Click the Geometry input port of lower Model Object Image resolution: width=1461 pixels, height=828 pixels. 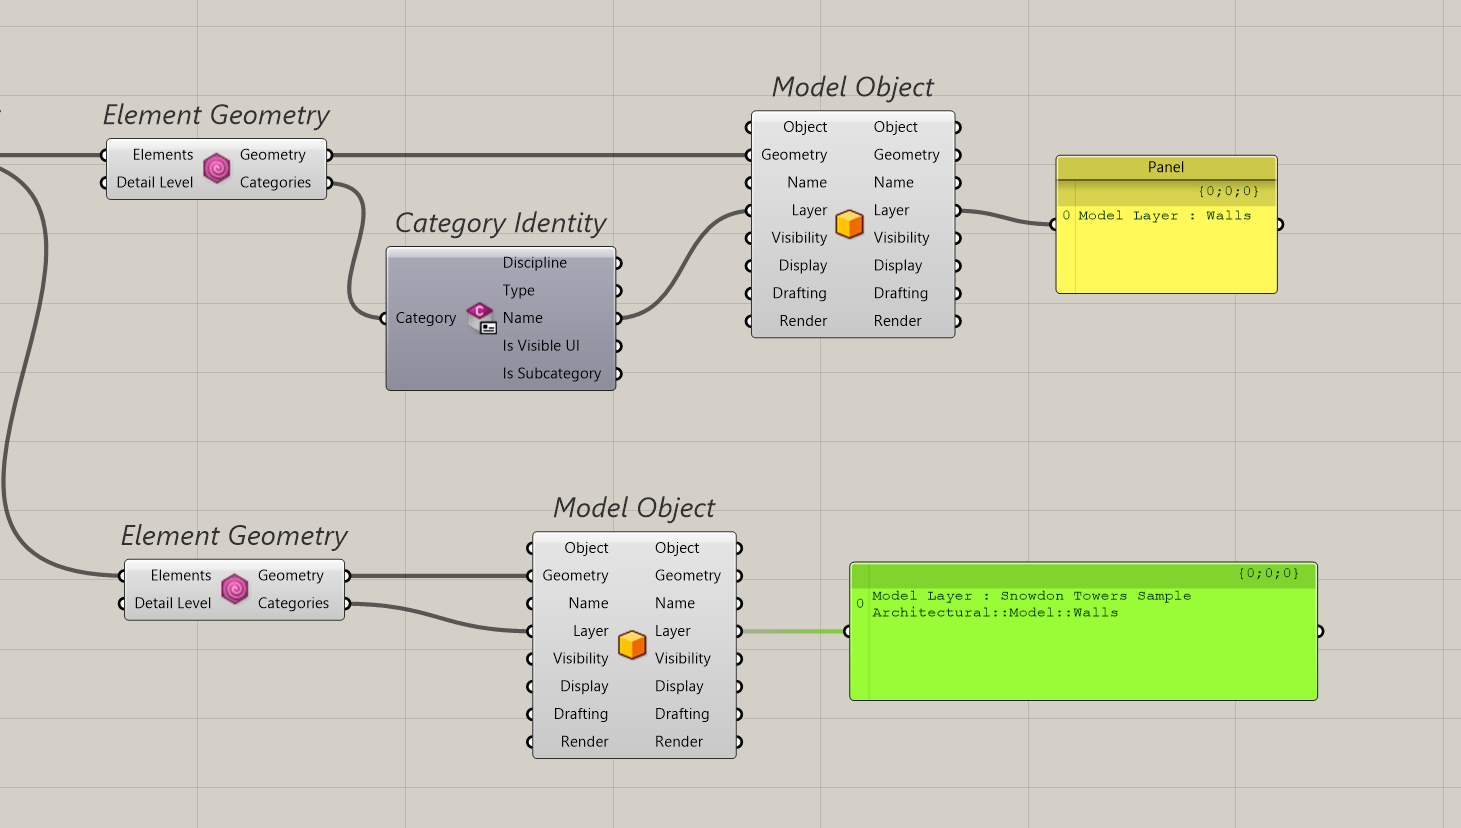(x=529, y=575)
